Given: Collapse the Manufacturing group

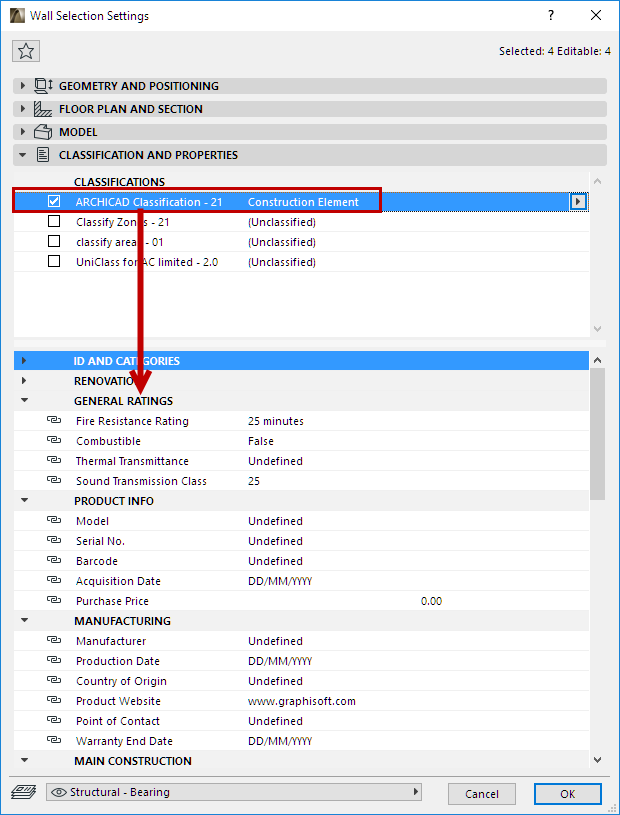Looking at the screenshot, I should pyautogui.click(x=24, y=621).
